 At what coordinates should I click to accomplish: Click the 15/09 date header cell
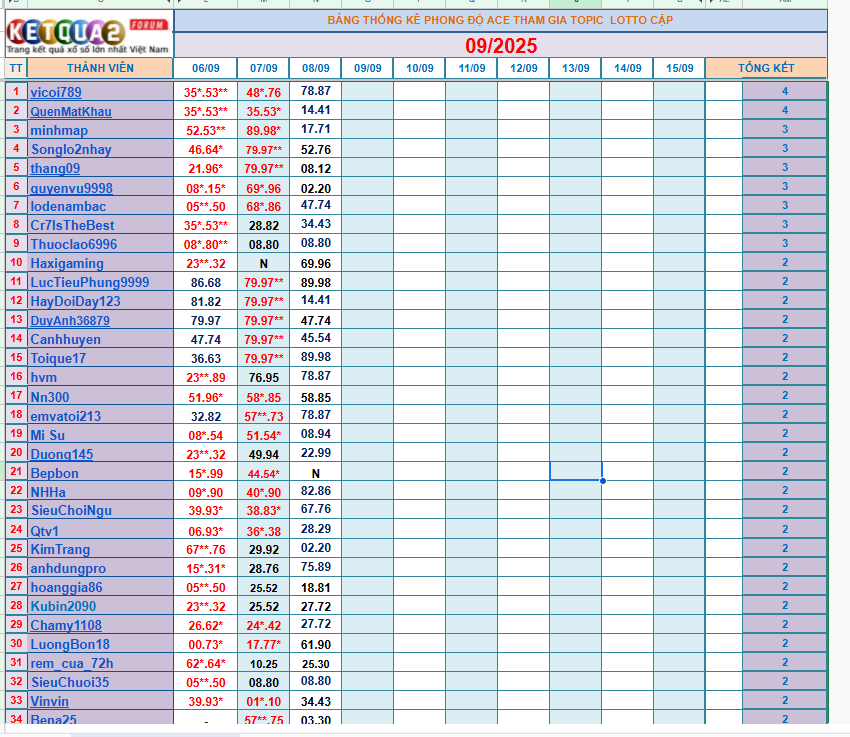point(679,68)
